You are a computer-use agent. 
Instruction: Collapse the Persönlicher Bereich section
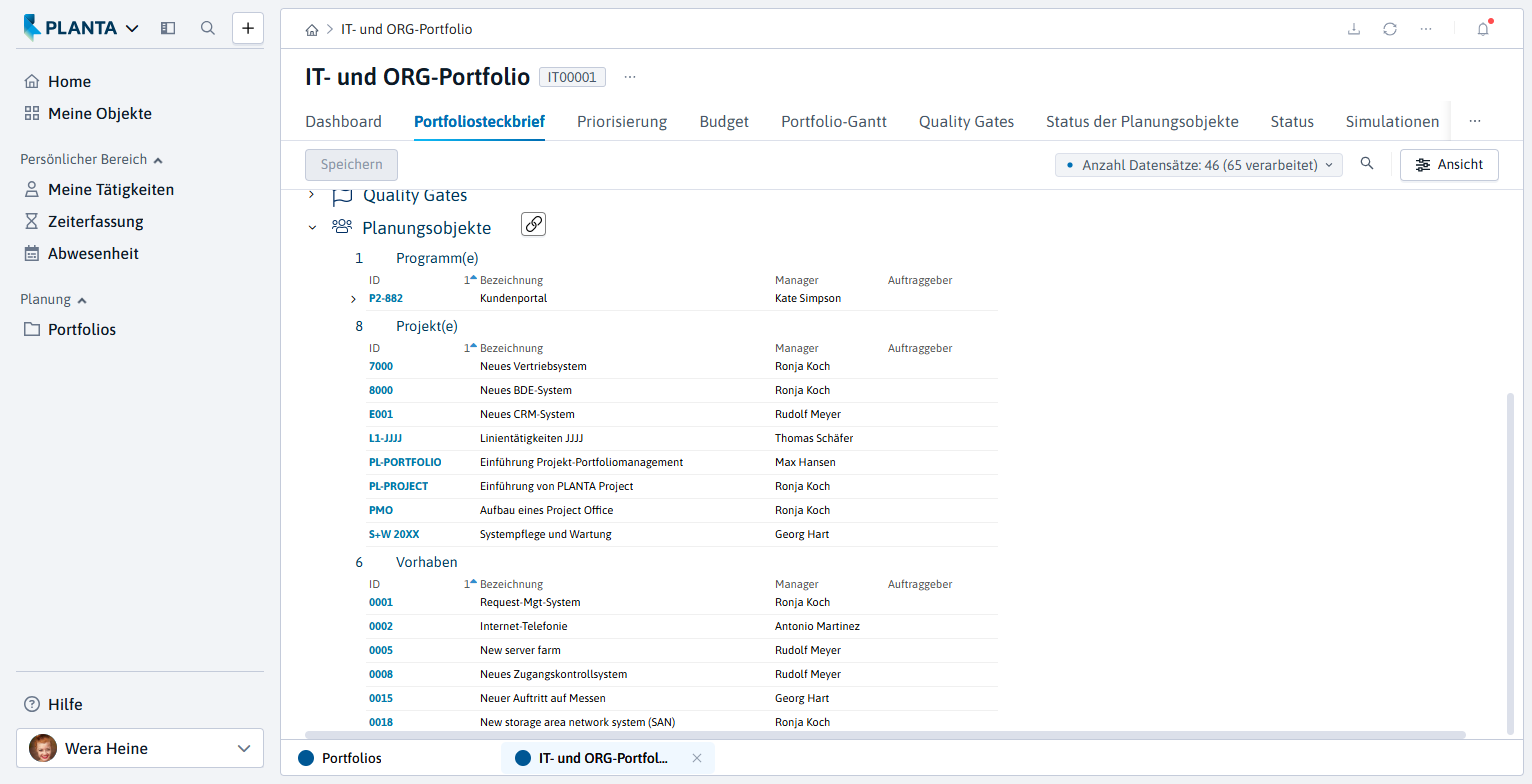[x=91, y=159]
